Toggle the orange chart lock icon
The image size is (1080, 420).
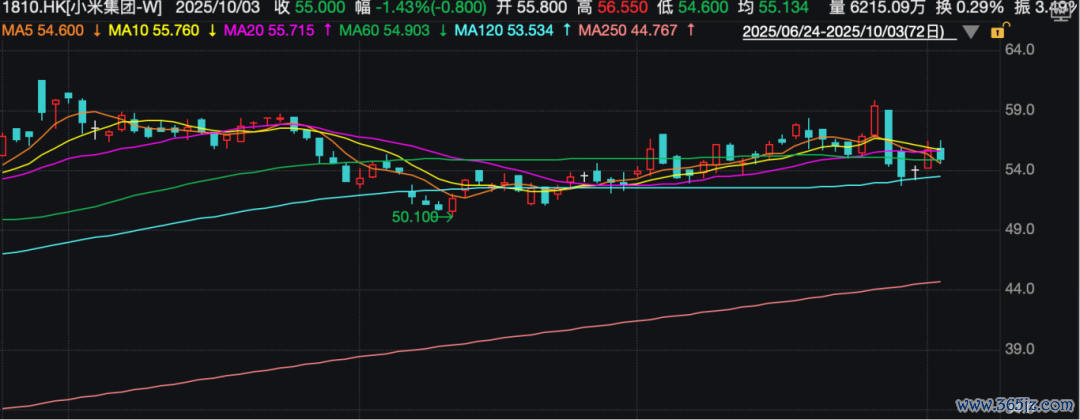point(996,32)
